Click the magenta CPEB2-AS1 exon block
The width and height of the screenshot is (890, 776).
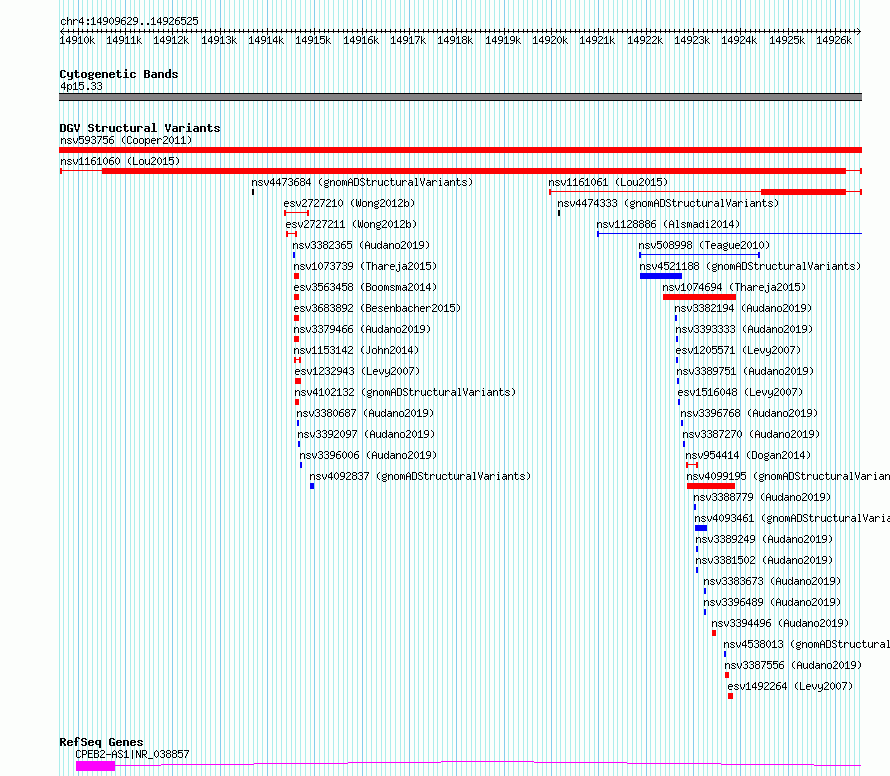click(95, 766)
